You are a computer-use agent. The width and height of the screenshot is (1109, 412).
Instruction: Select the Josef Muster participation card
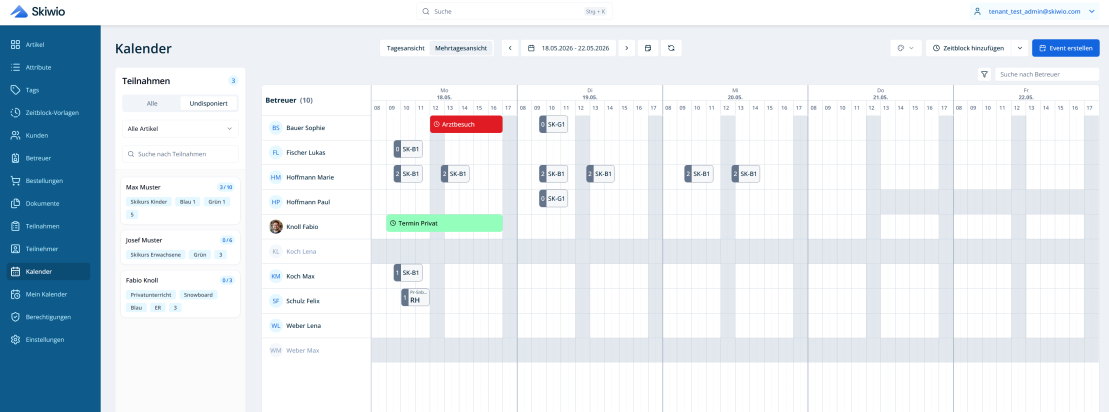pyautogui.click(x=180, y=247)
